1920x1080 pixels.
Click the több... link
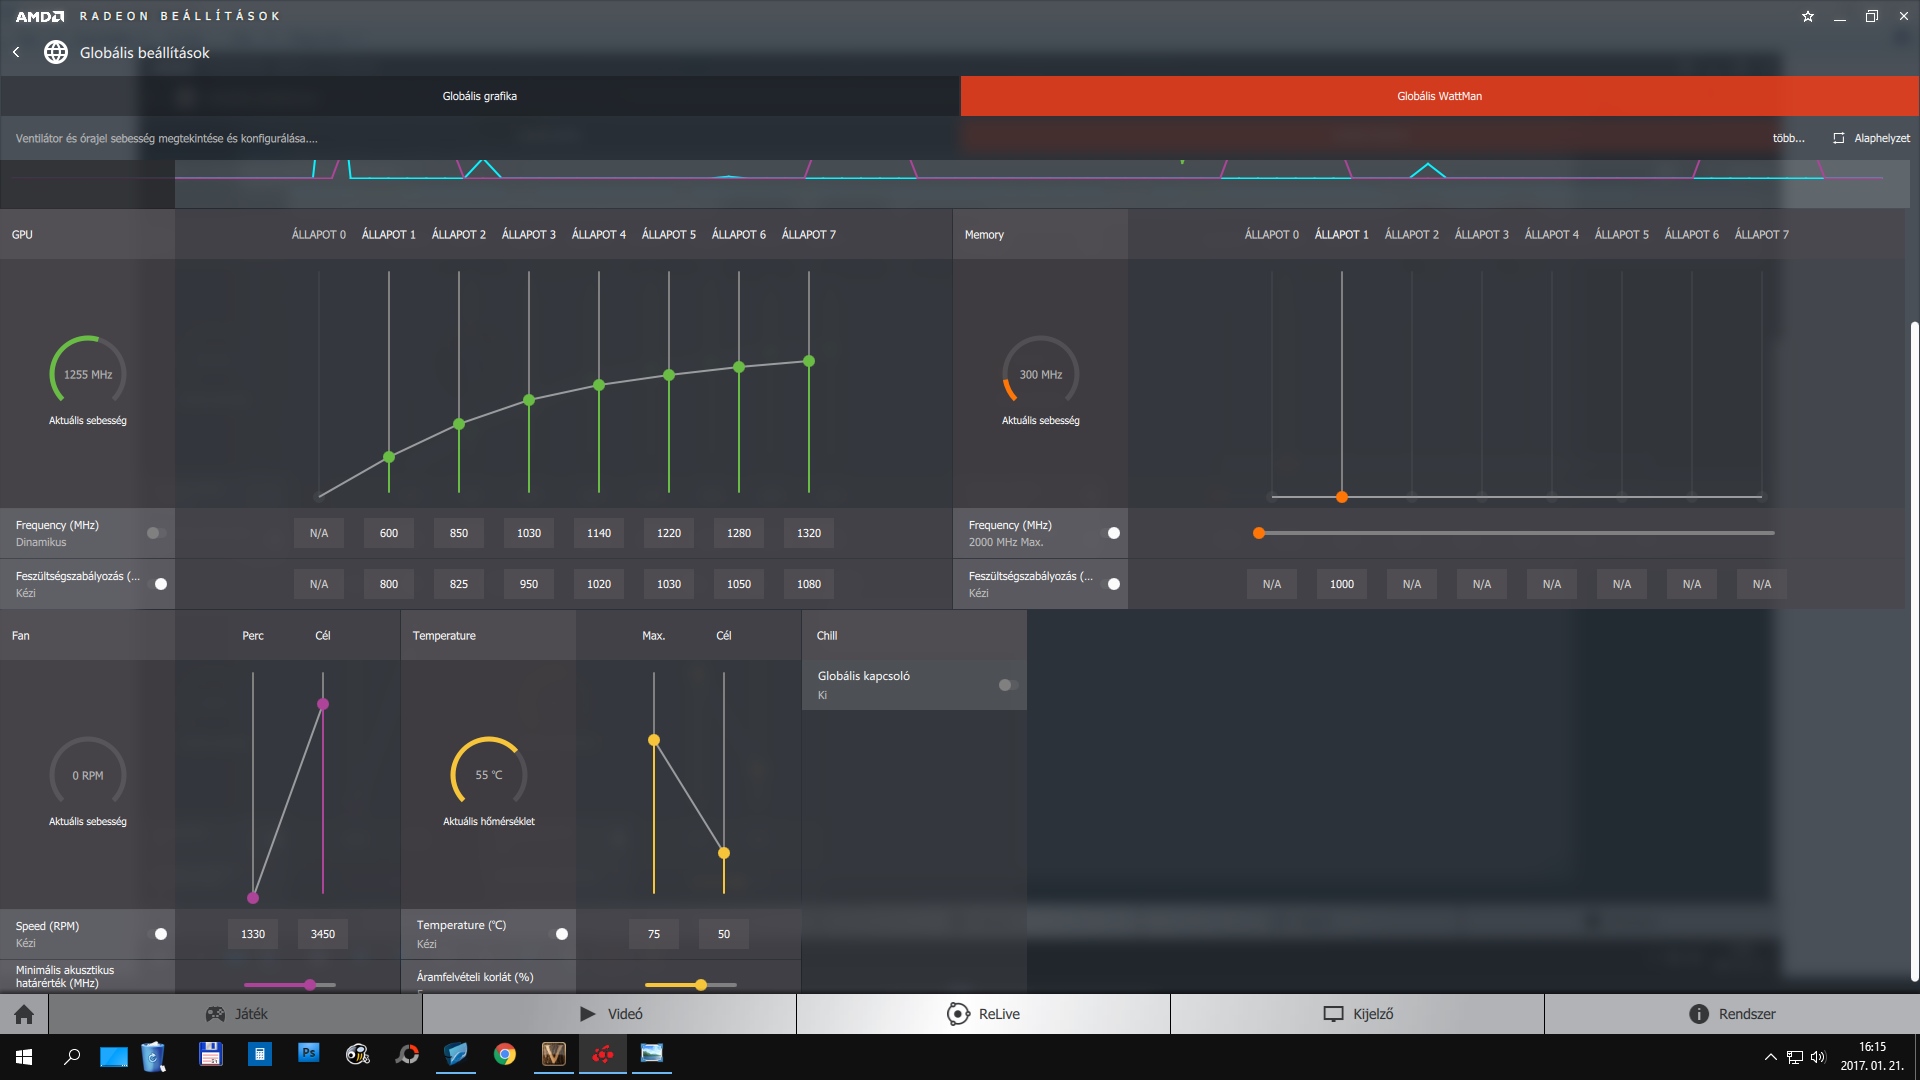1788,138
